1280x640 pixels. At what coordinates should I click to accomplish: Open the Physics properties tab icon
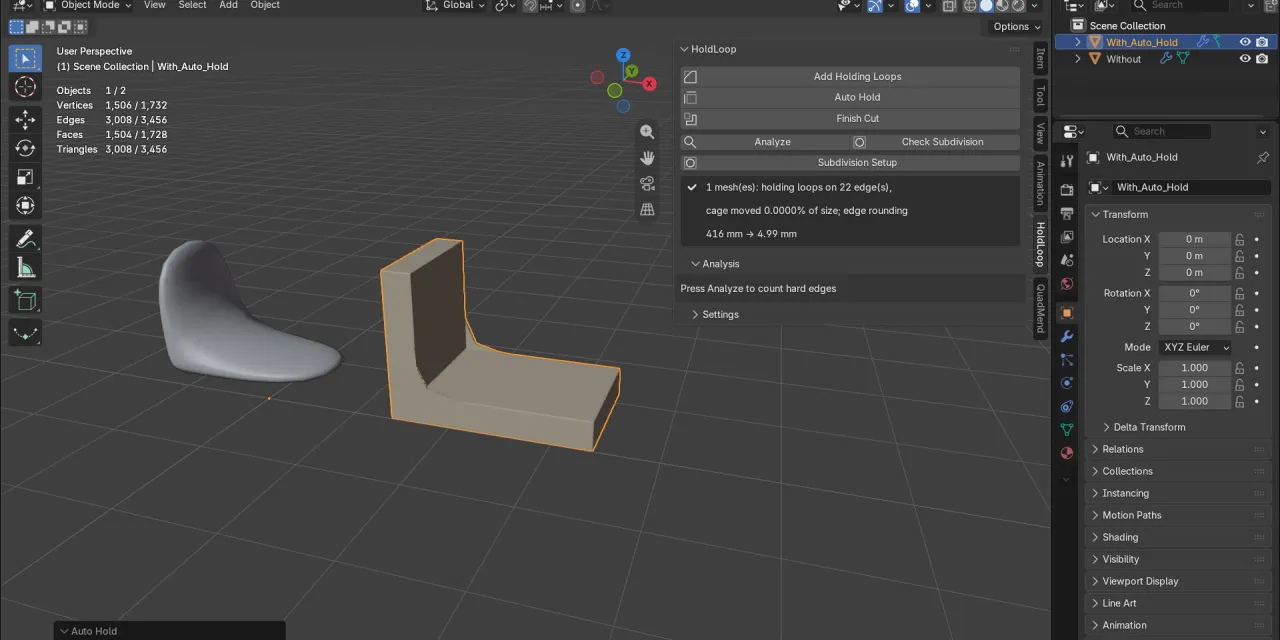tap(1067, 383)
